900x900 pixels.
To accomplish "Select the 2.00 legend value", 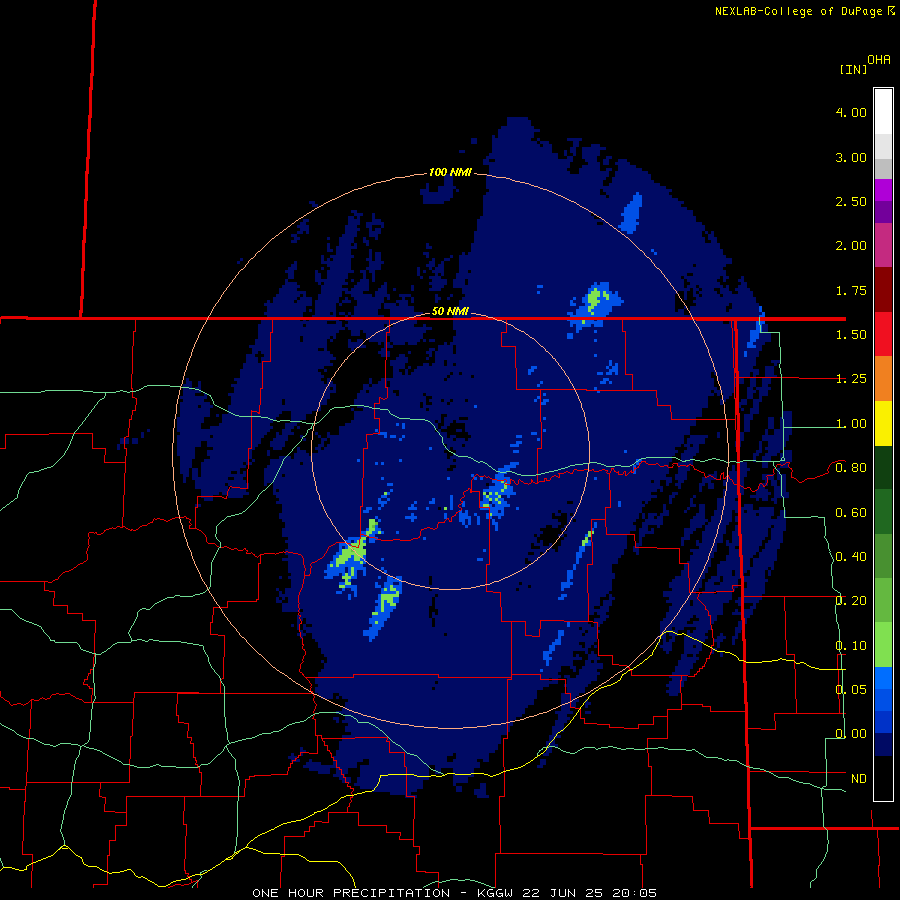I will click(x=851, y=245).
